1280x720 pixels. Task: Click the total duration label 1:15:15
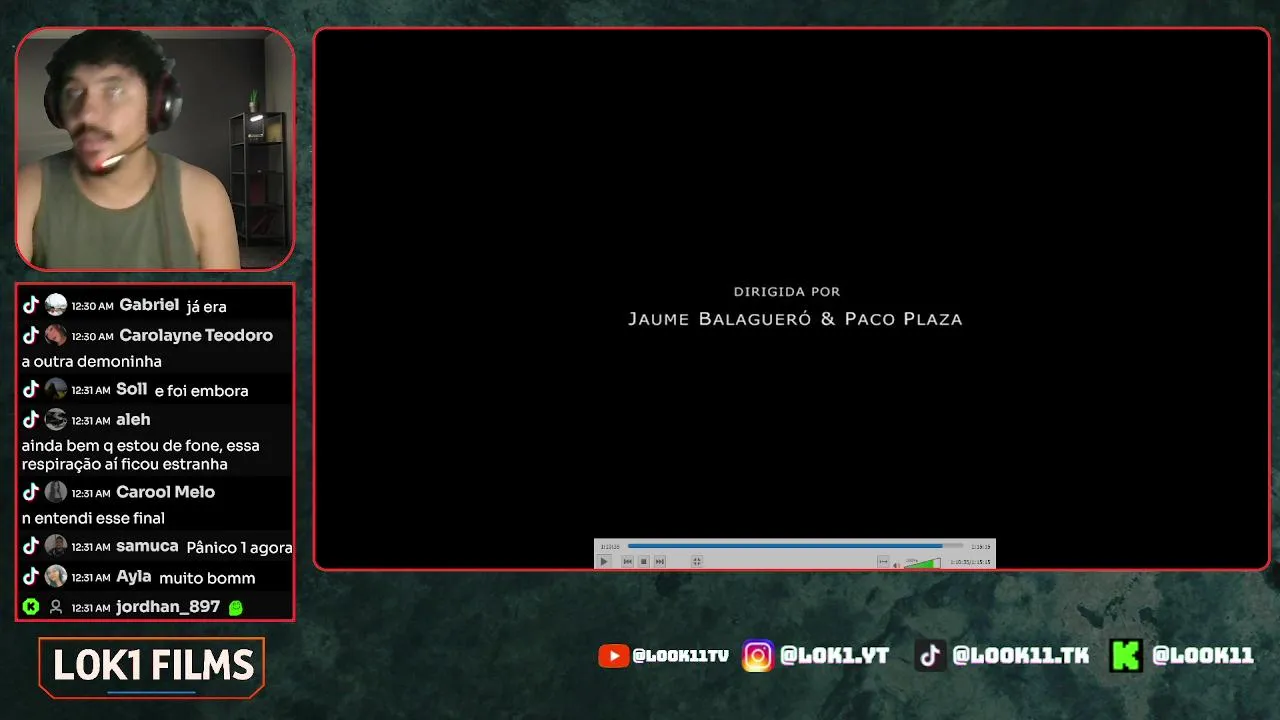point(981,546)
